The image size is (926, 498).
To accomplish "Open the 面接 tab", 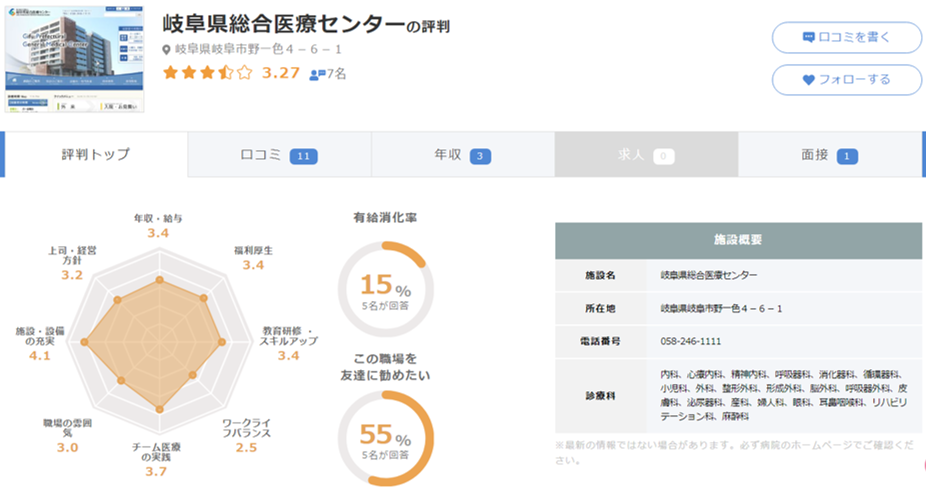I will tap(830, 155).
